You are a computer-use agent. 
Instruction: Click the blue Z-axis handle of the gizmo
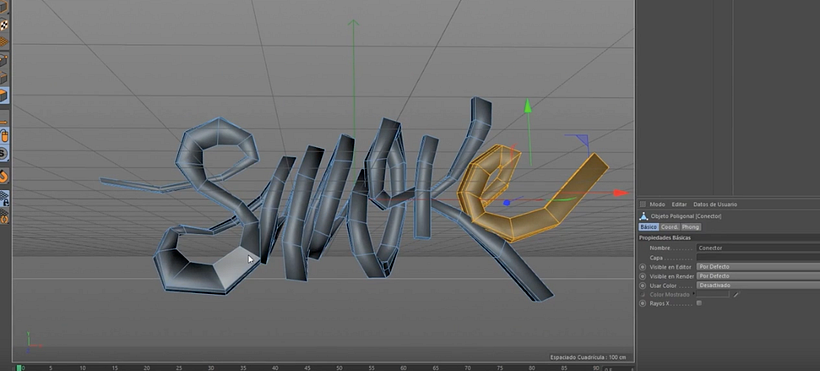click(x=506, y=203)
